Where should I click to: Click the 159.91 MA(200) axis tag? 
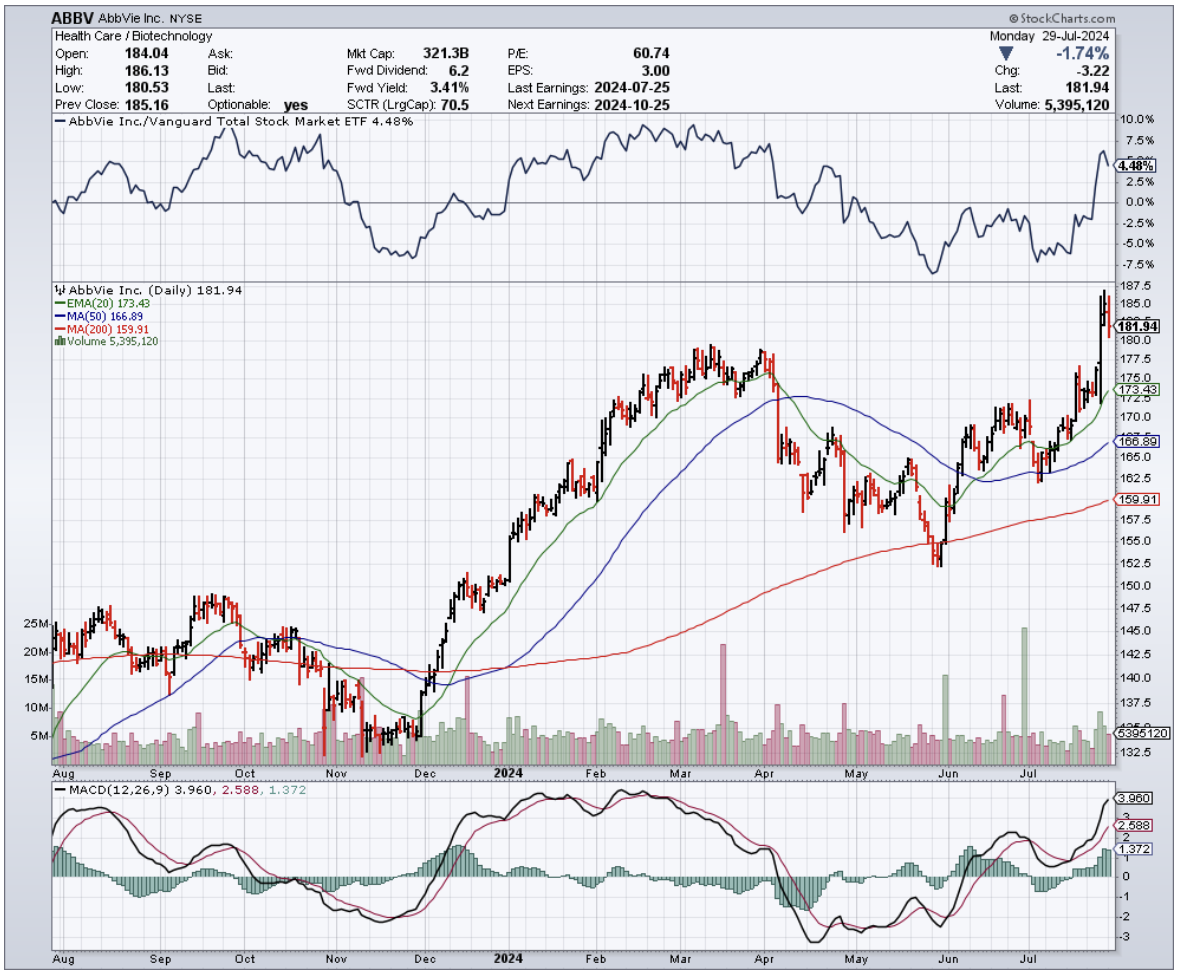(1139, 500)
